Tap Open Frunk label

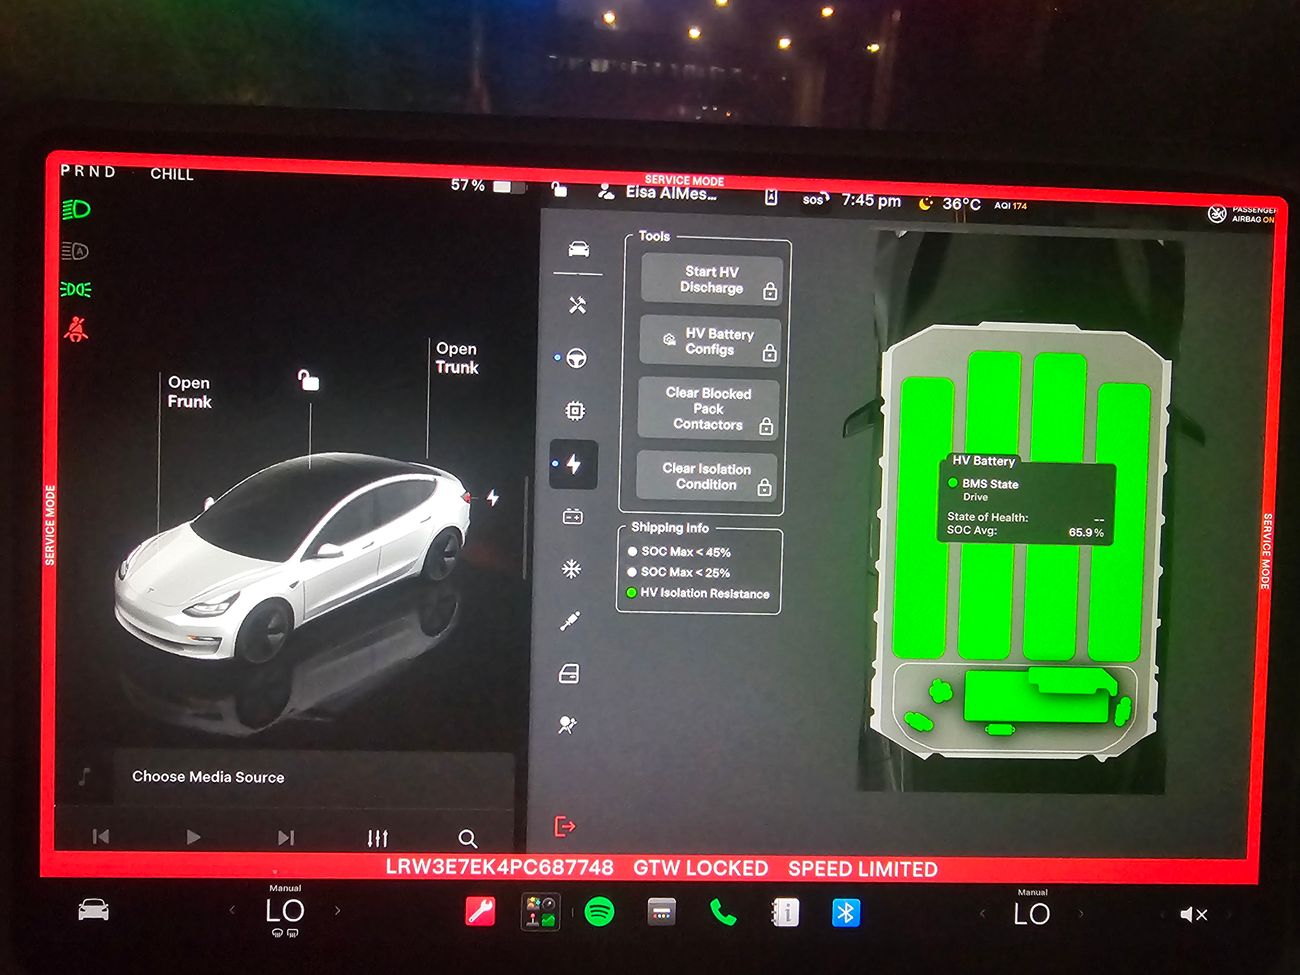[x=189, y=392]
